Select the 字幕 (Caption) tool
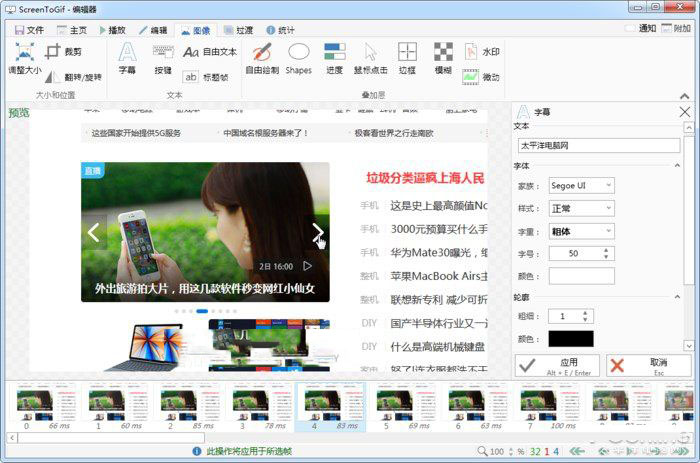This screenshot has height=463, width=700. tap(127, 58)
